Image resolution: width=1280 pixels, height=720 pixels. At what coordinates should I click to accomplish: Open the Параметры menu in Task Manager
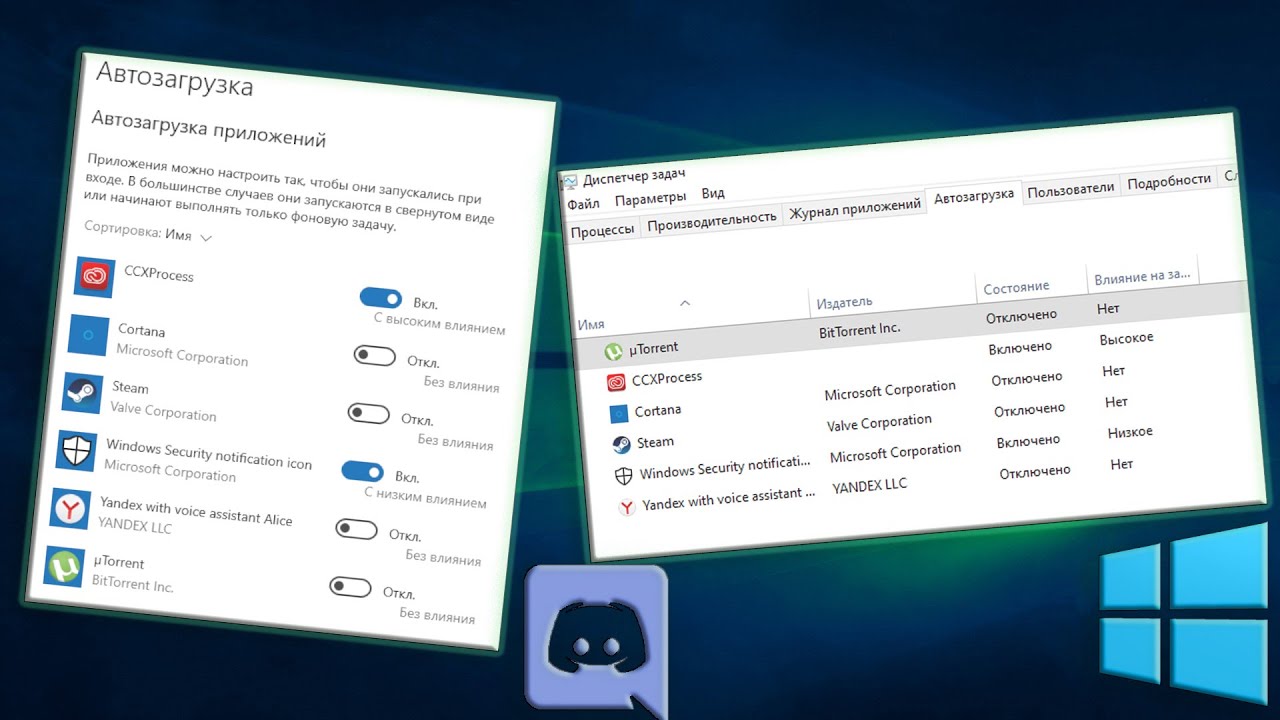coord(650,198)
